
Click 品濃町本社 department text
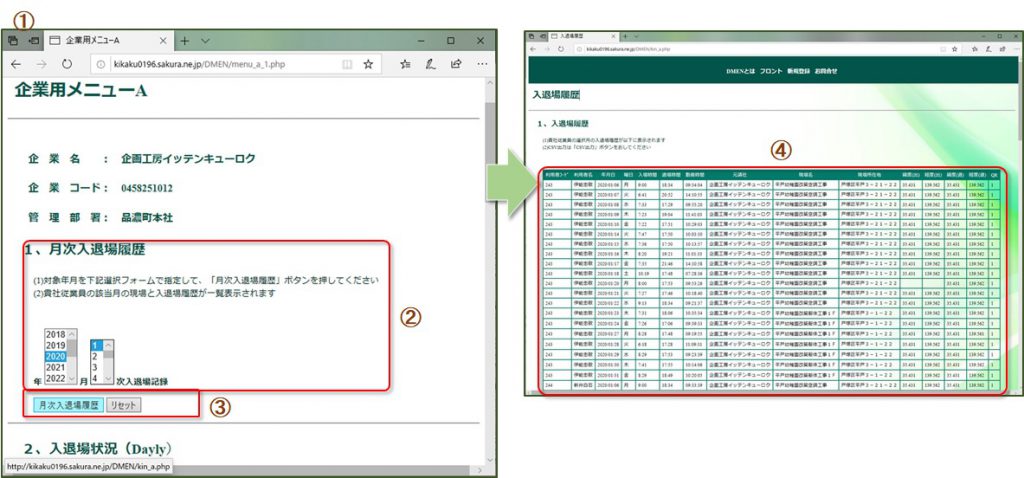(147, 217)
